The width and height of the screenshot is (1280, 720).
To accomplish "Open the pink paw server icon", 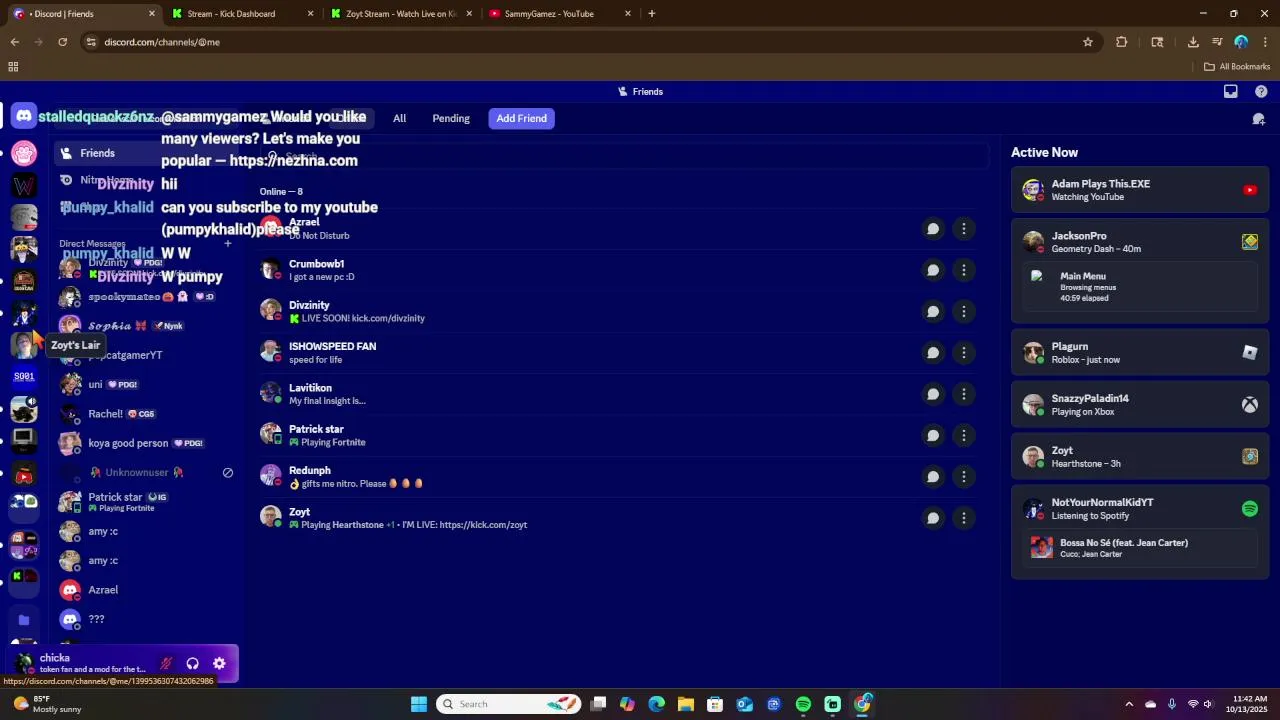I will (24, 153).
